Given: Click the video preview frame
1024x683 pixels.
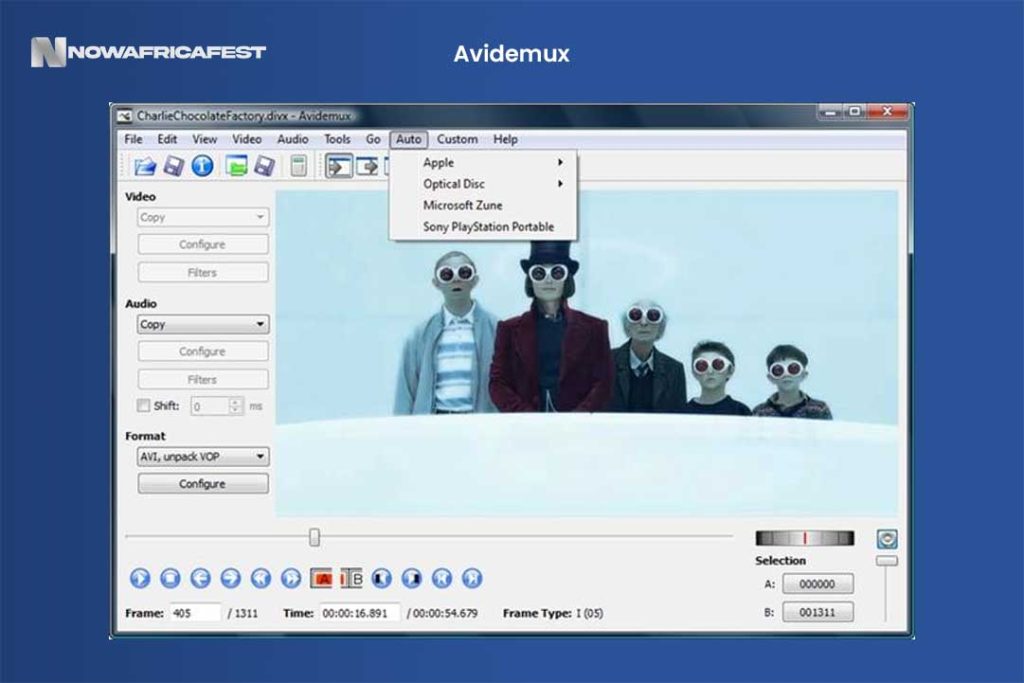Looking at the screenshot, I should [x=586, y=353].
